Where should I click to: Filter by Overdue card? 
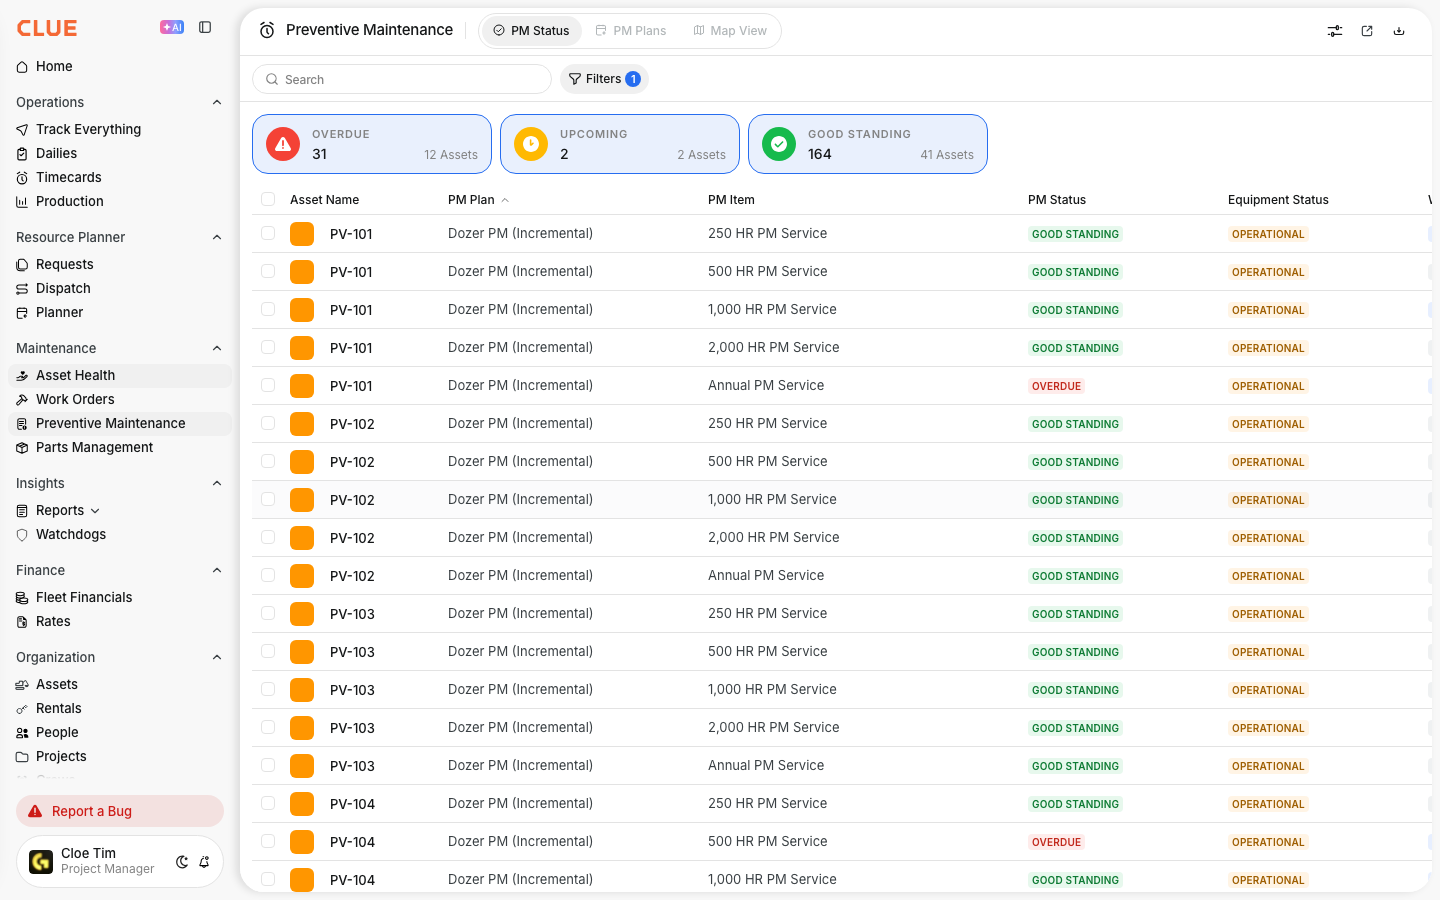pyautogui.click(x=372, y=144)
